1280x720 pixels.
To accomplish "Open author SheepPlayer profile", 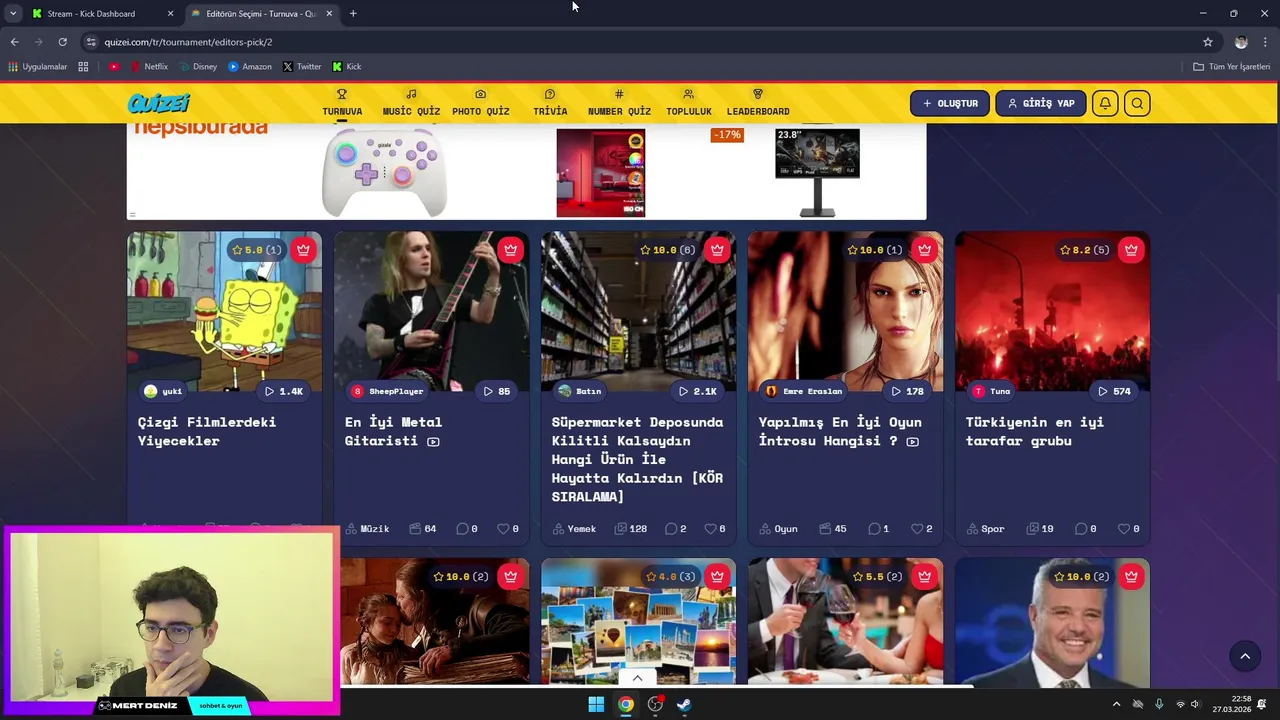I will tap(388, 391).
